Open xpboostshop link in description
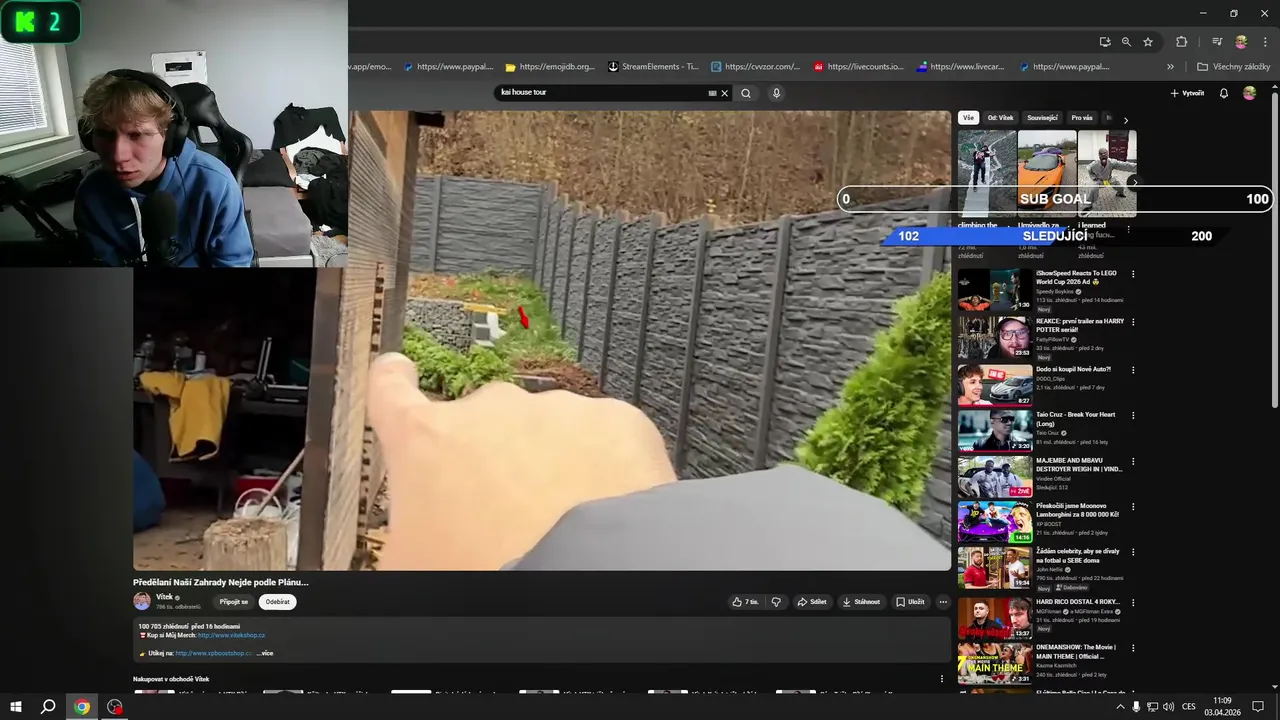Image resolution: width=1280 pixels, height=720 pixels. coord(214,653)
